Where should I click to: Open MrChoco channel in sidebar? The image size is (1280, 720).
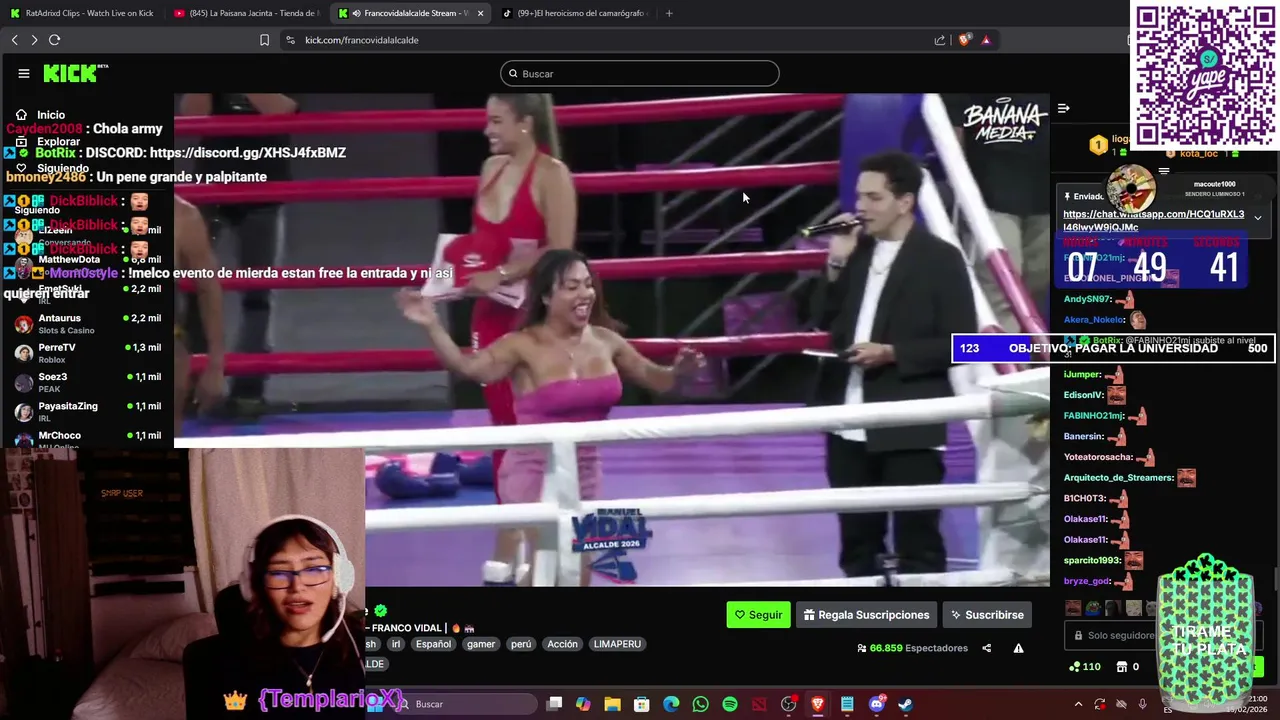coord(88,439)
